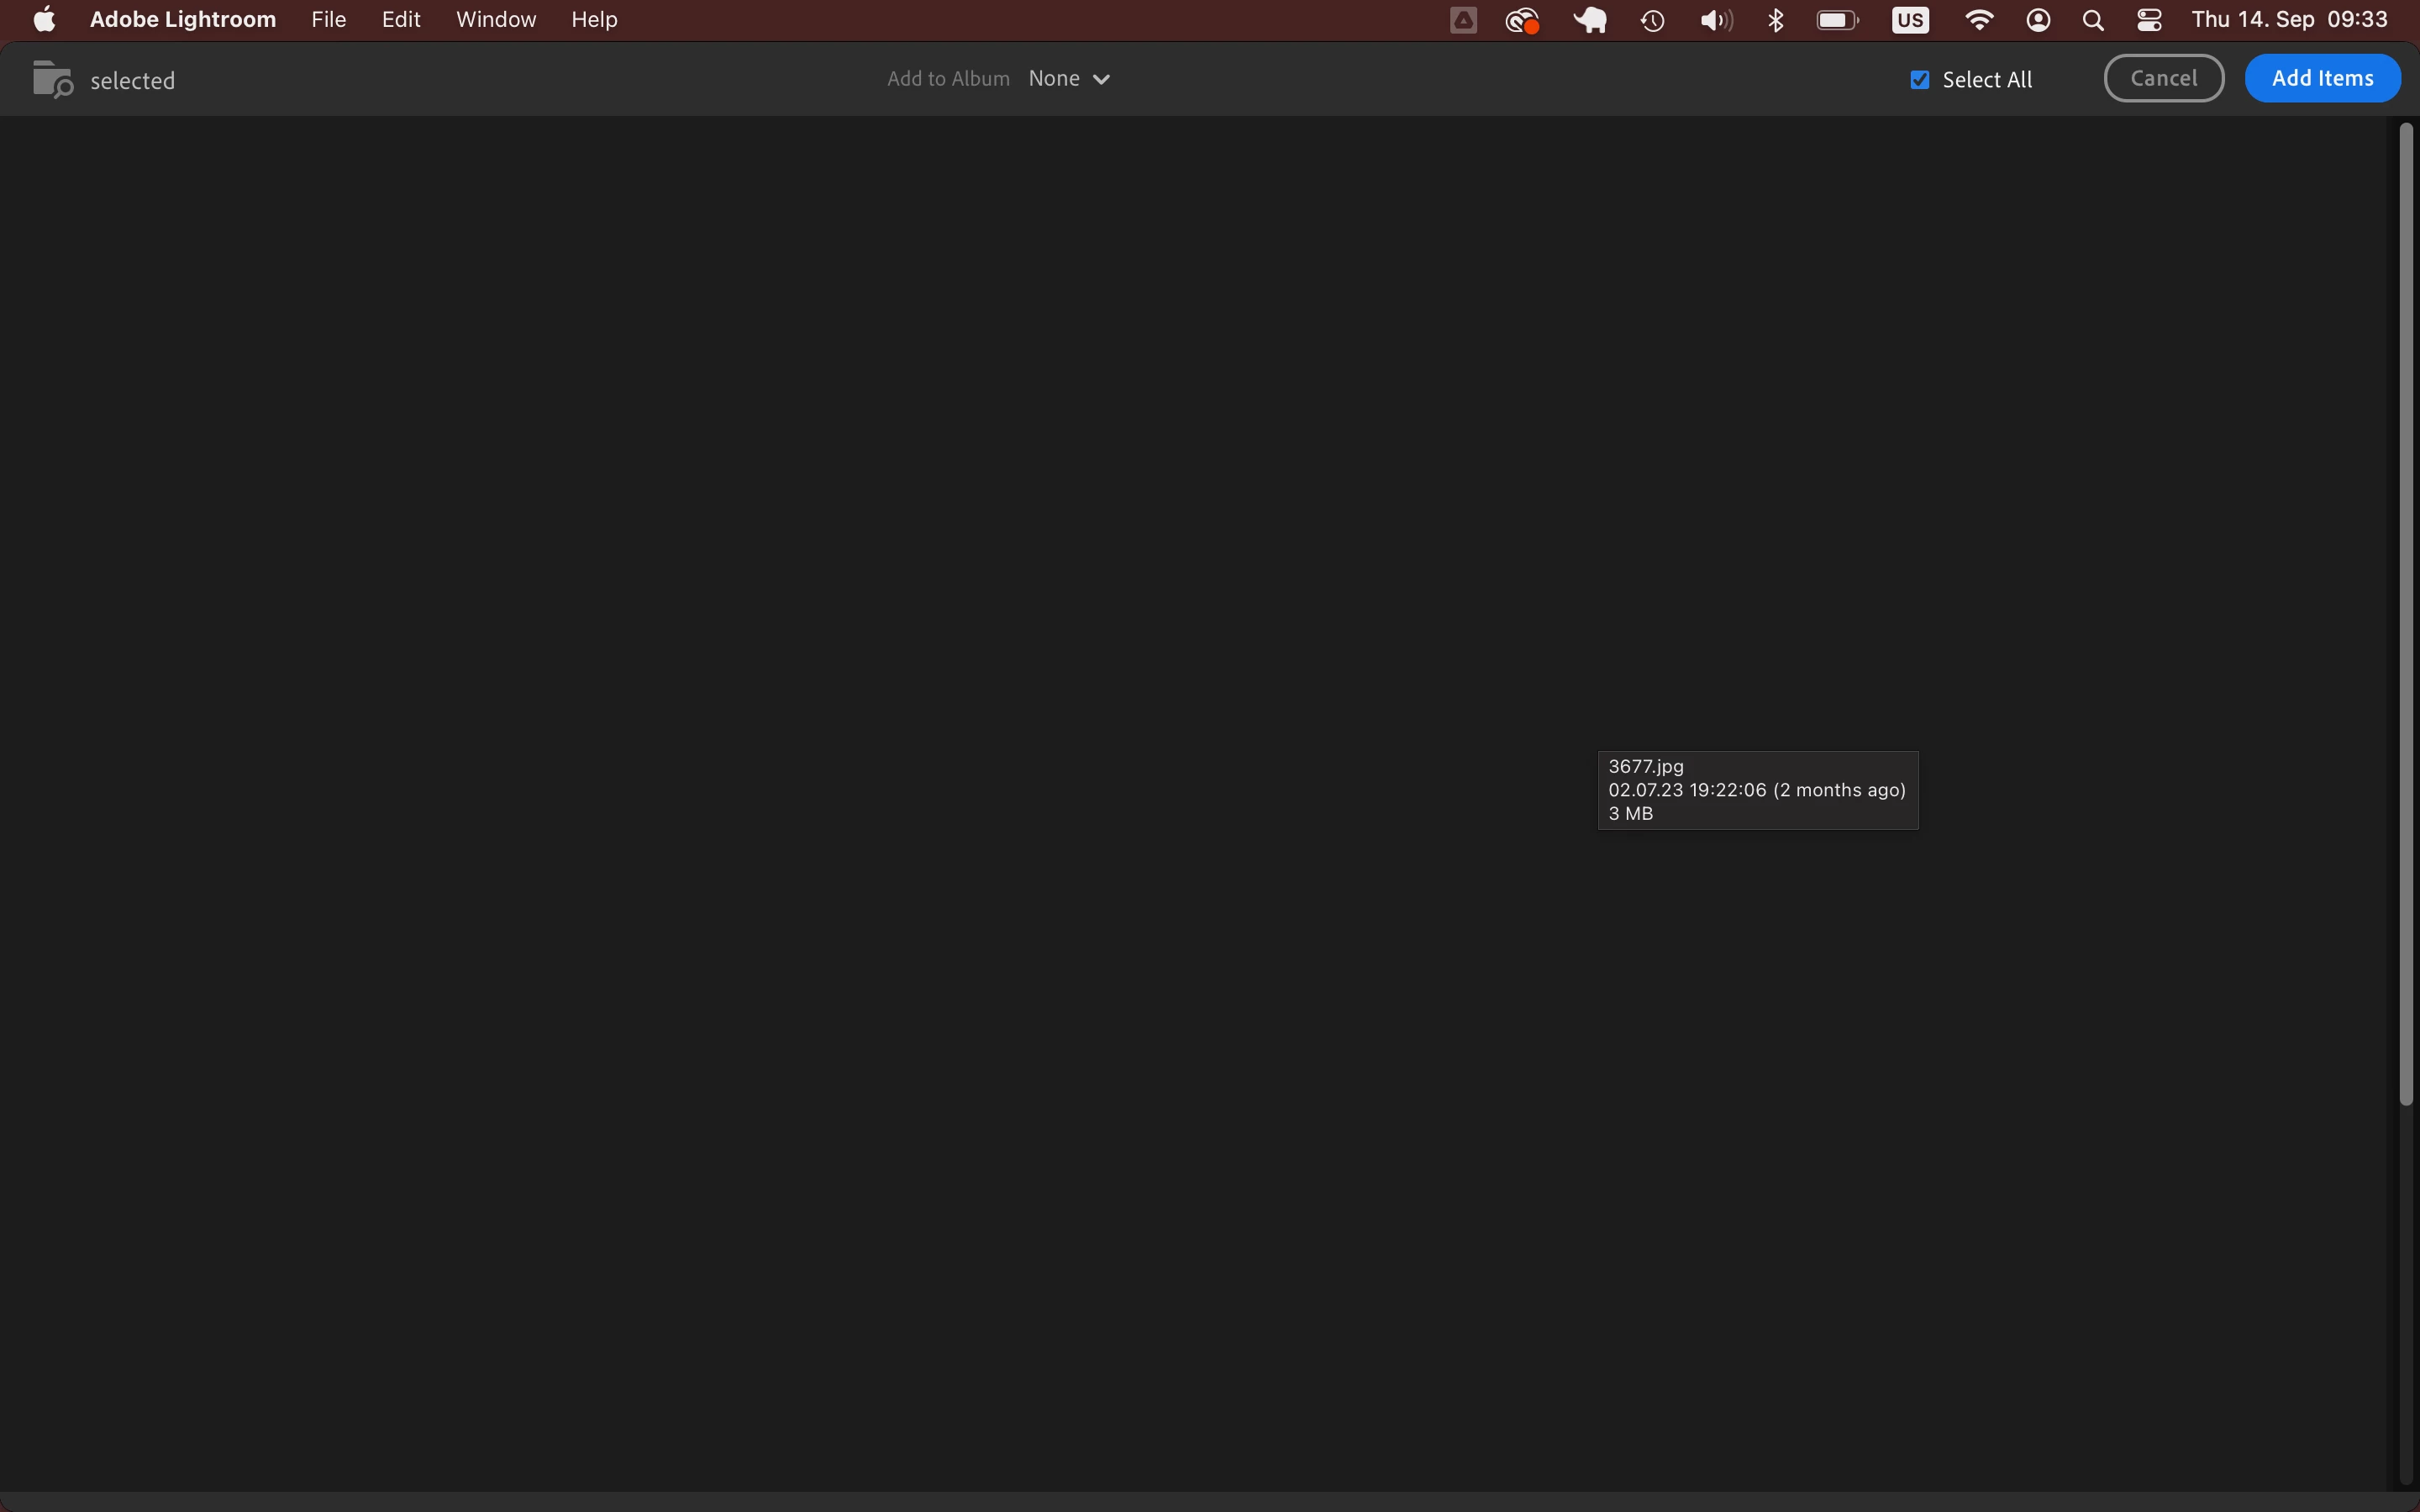Open the elephant icon in the menu bar

[x=1589, y=20]
